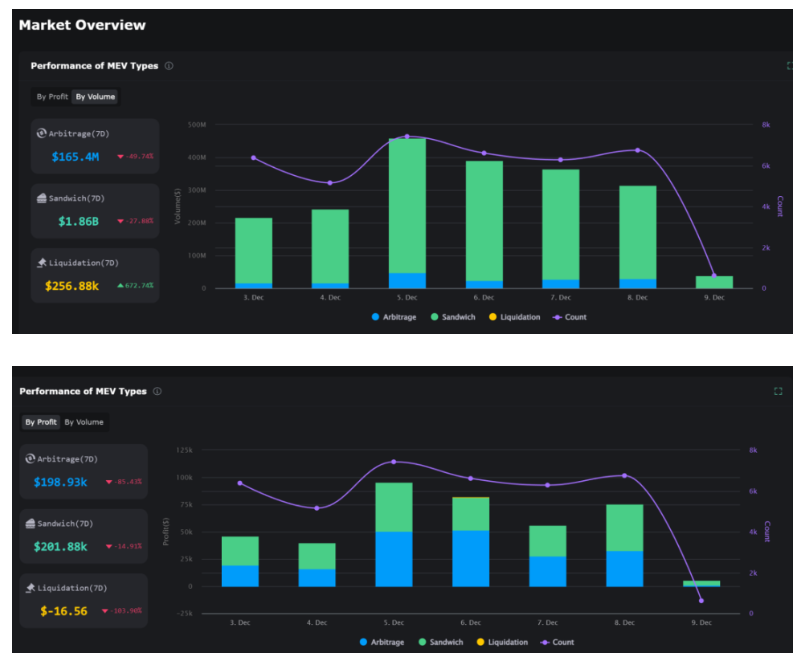The height and width of the screenshot is (661, 800).
Task: Switch upper chart to By Profit
Action: tap(52, 96)
